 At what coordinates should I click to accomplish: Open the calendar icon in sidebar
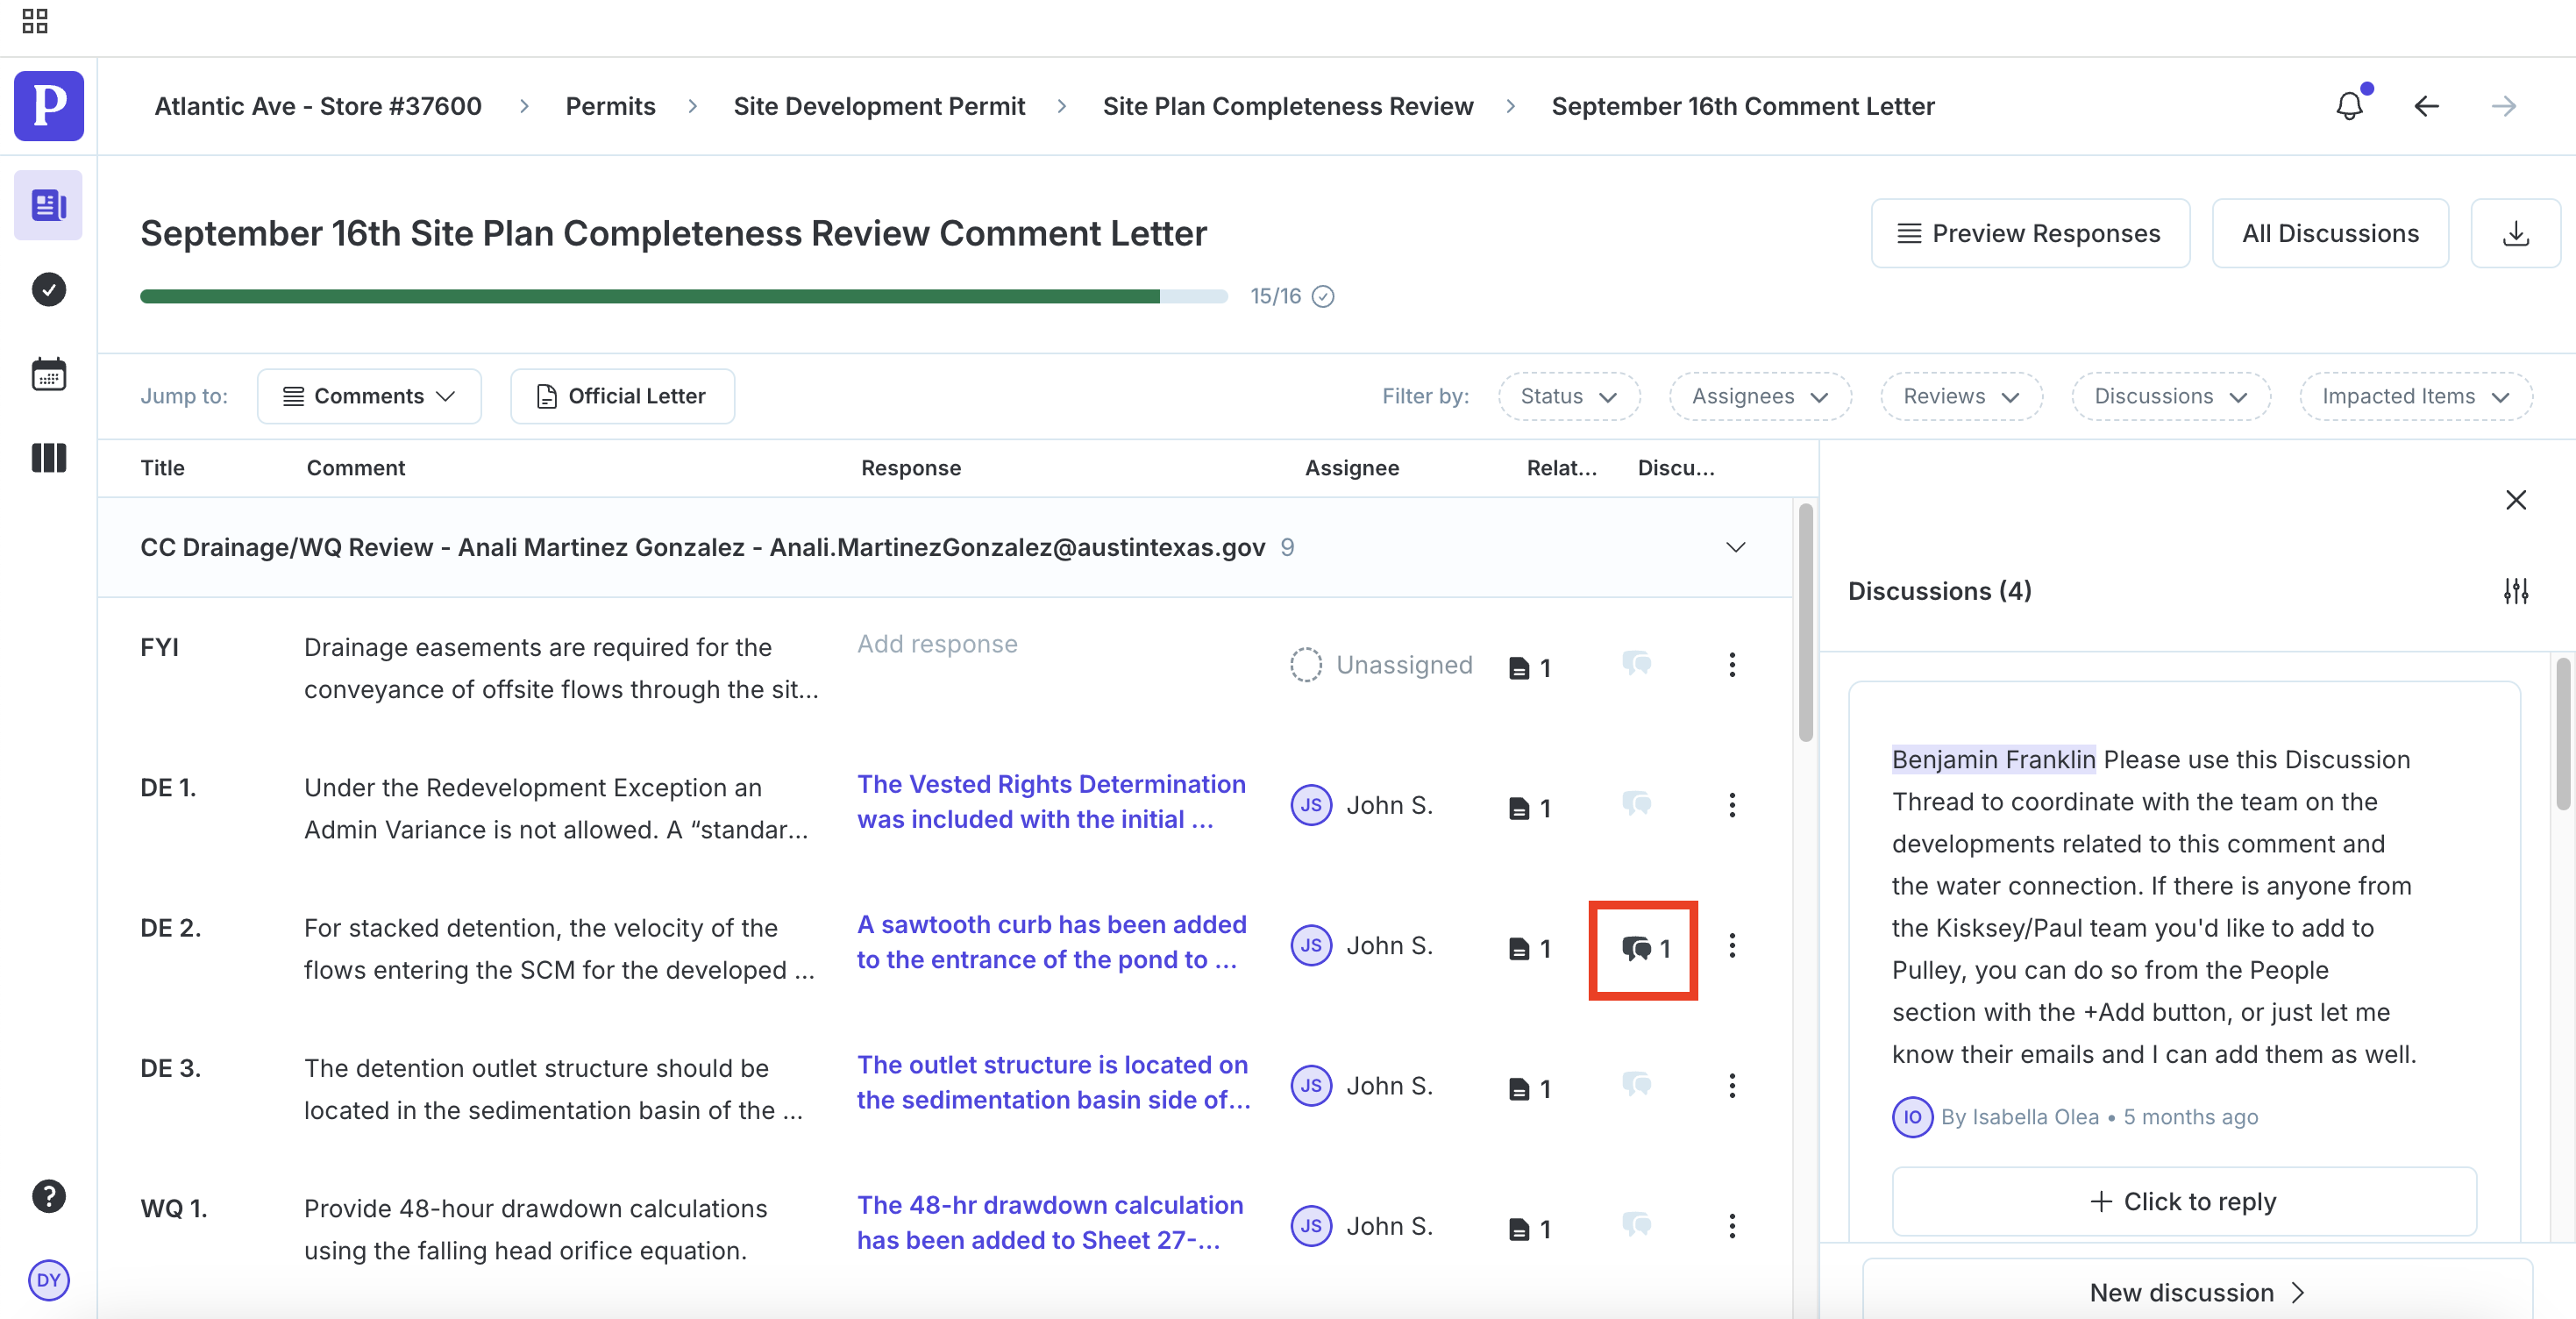pos(48,375)
